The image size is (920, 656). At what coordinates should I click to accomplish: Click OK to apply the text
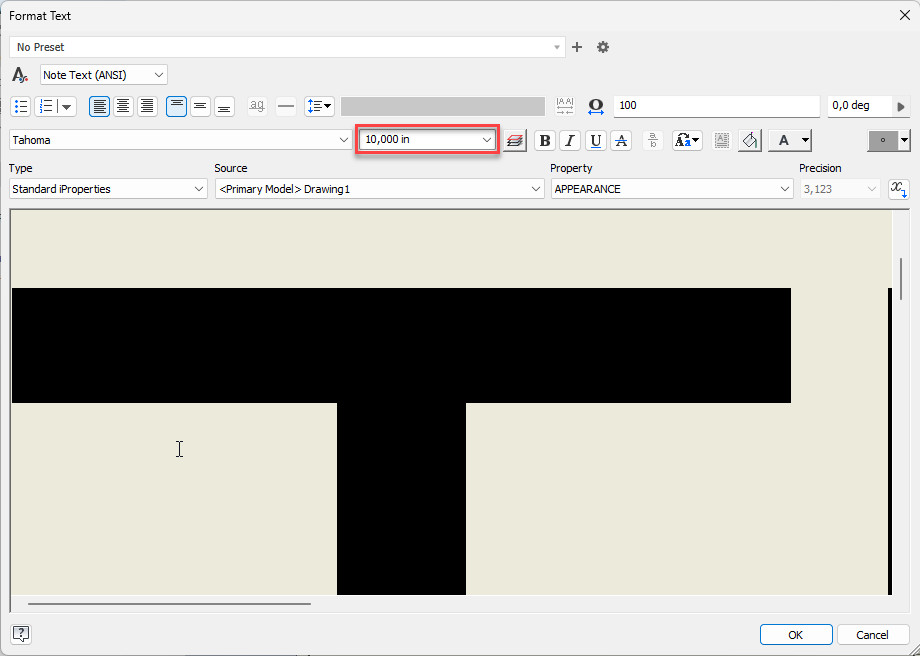pos(796,634)
